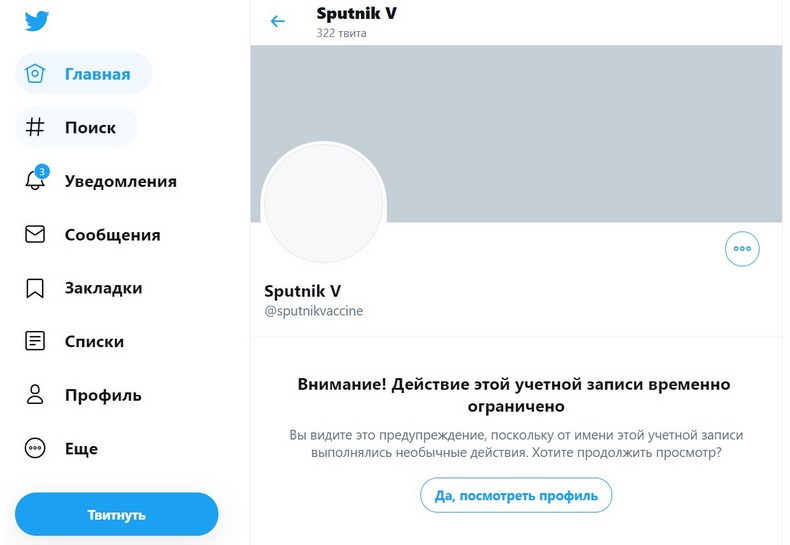Click the back arrow icon

(x=278, y=21)
